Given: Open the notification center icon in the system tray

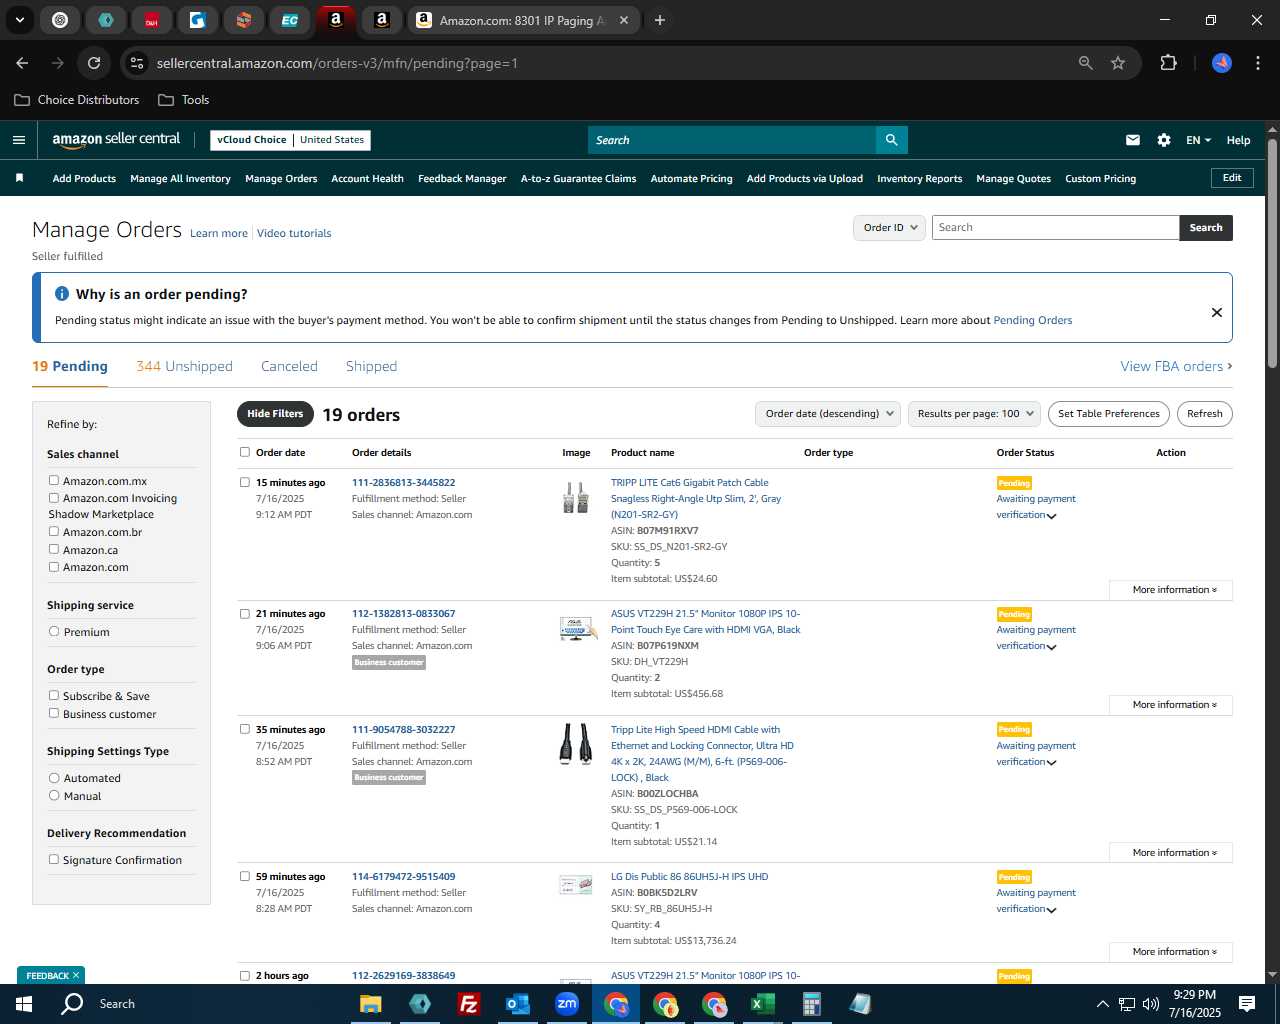Looking at the screenshot, I should point(1247,1004).
